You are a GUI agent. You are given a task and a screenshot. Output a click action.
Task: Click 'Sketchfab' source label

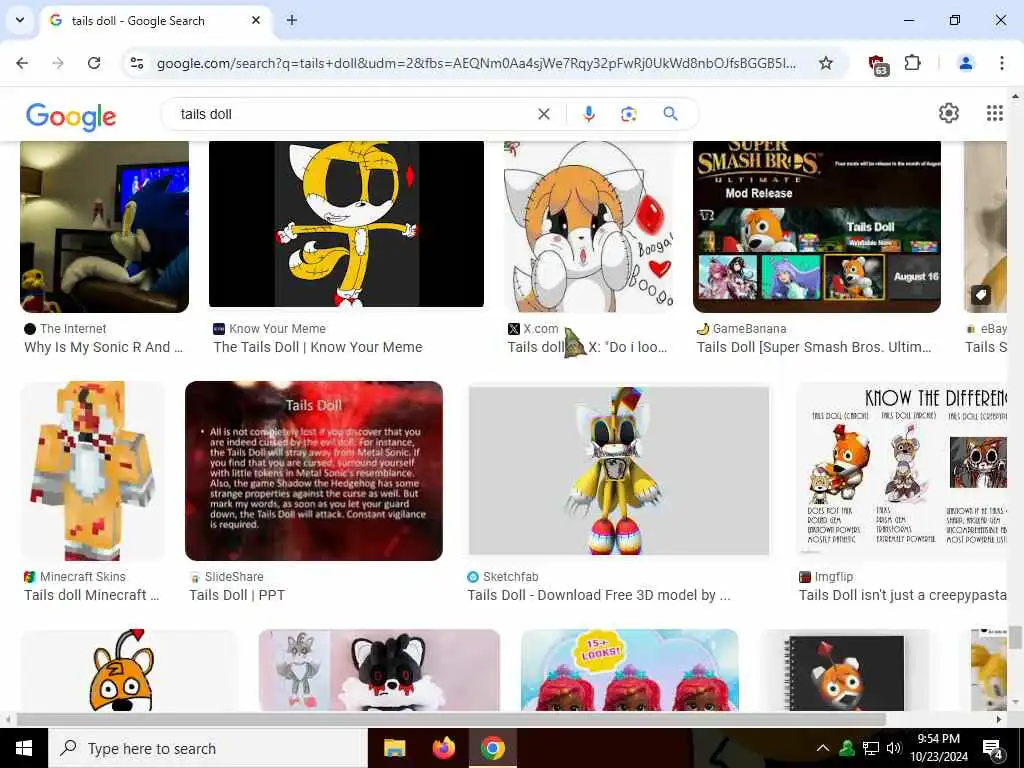(511, 577)
